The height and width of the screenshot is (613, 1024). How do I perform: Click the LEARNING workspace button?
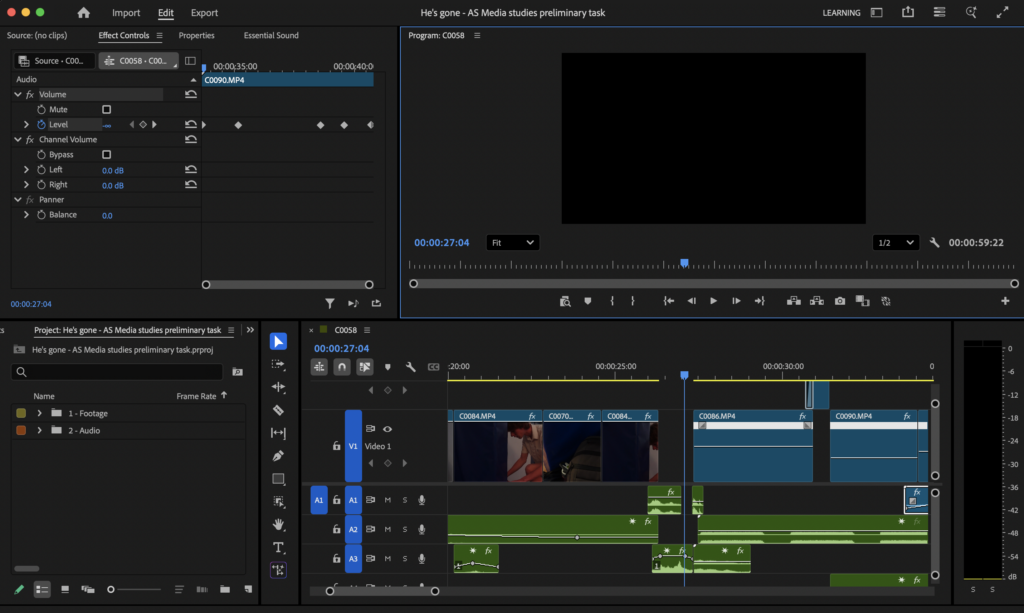[841, 13]
